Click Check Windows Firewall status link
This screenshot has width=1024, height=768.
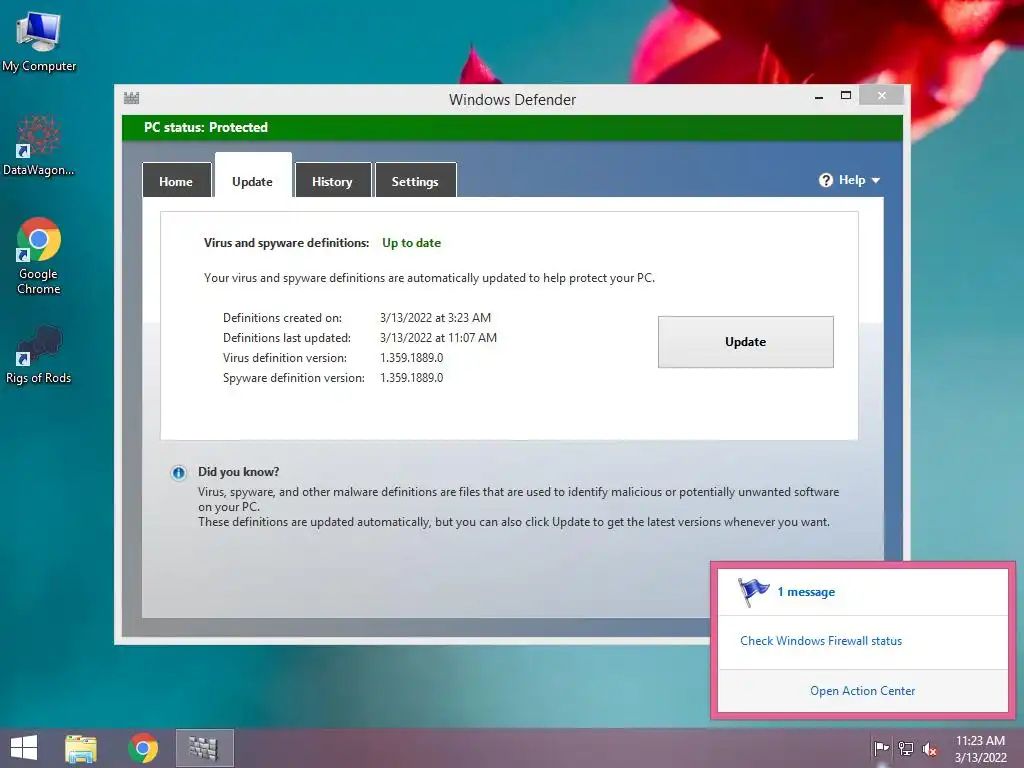(x=821, y=641)
